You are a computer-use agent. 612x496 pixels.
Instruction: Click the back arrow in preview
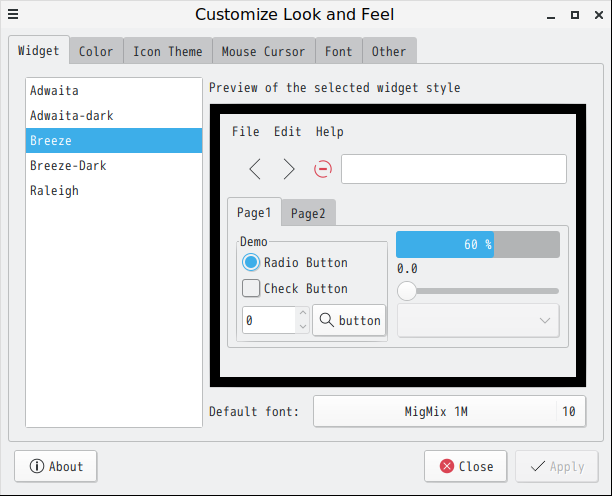point(255,169)
